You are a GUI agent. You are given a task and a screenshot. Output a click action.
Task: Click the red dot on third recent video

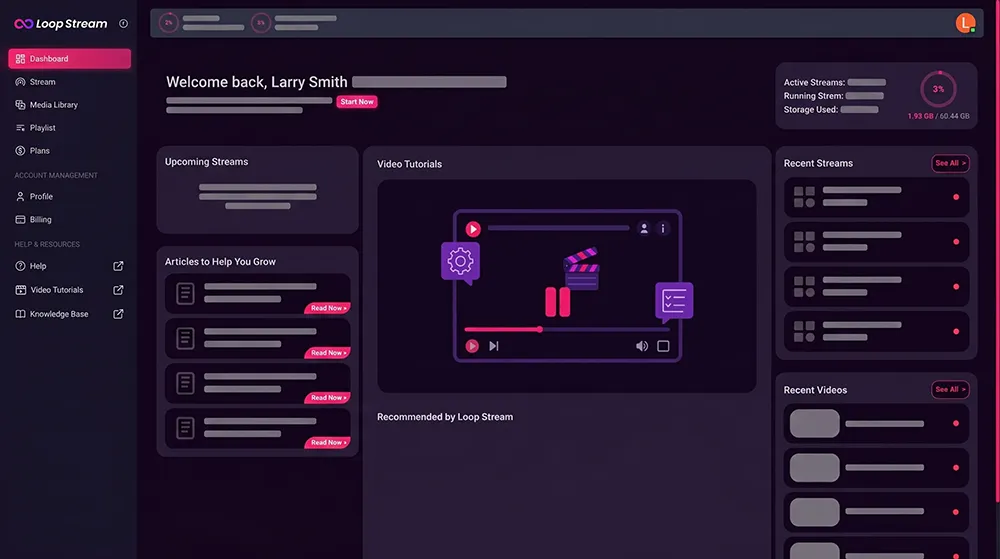click(x=955, y=512)
